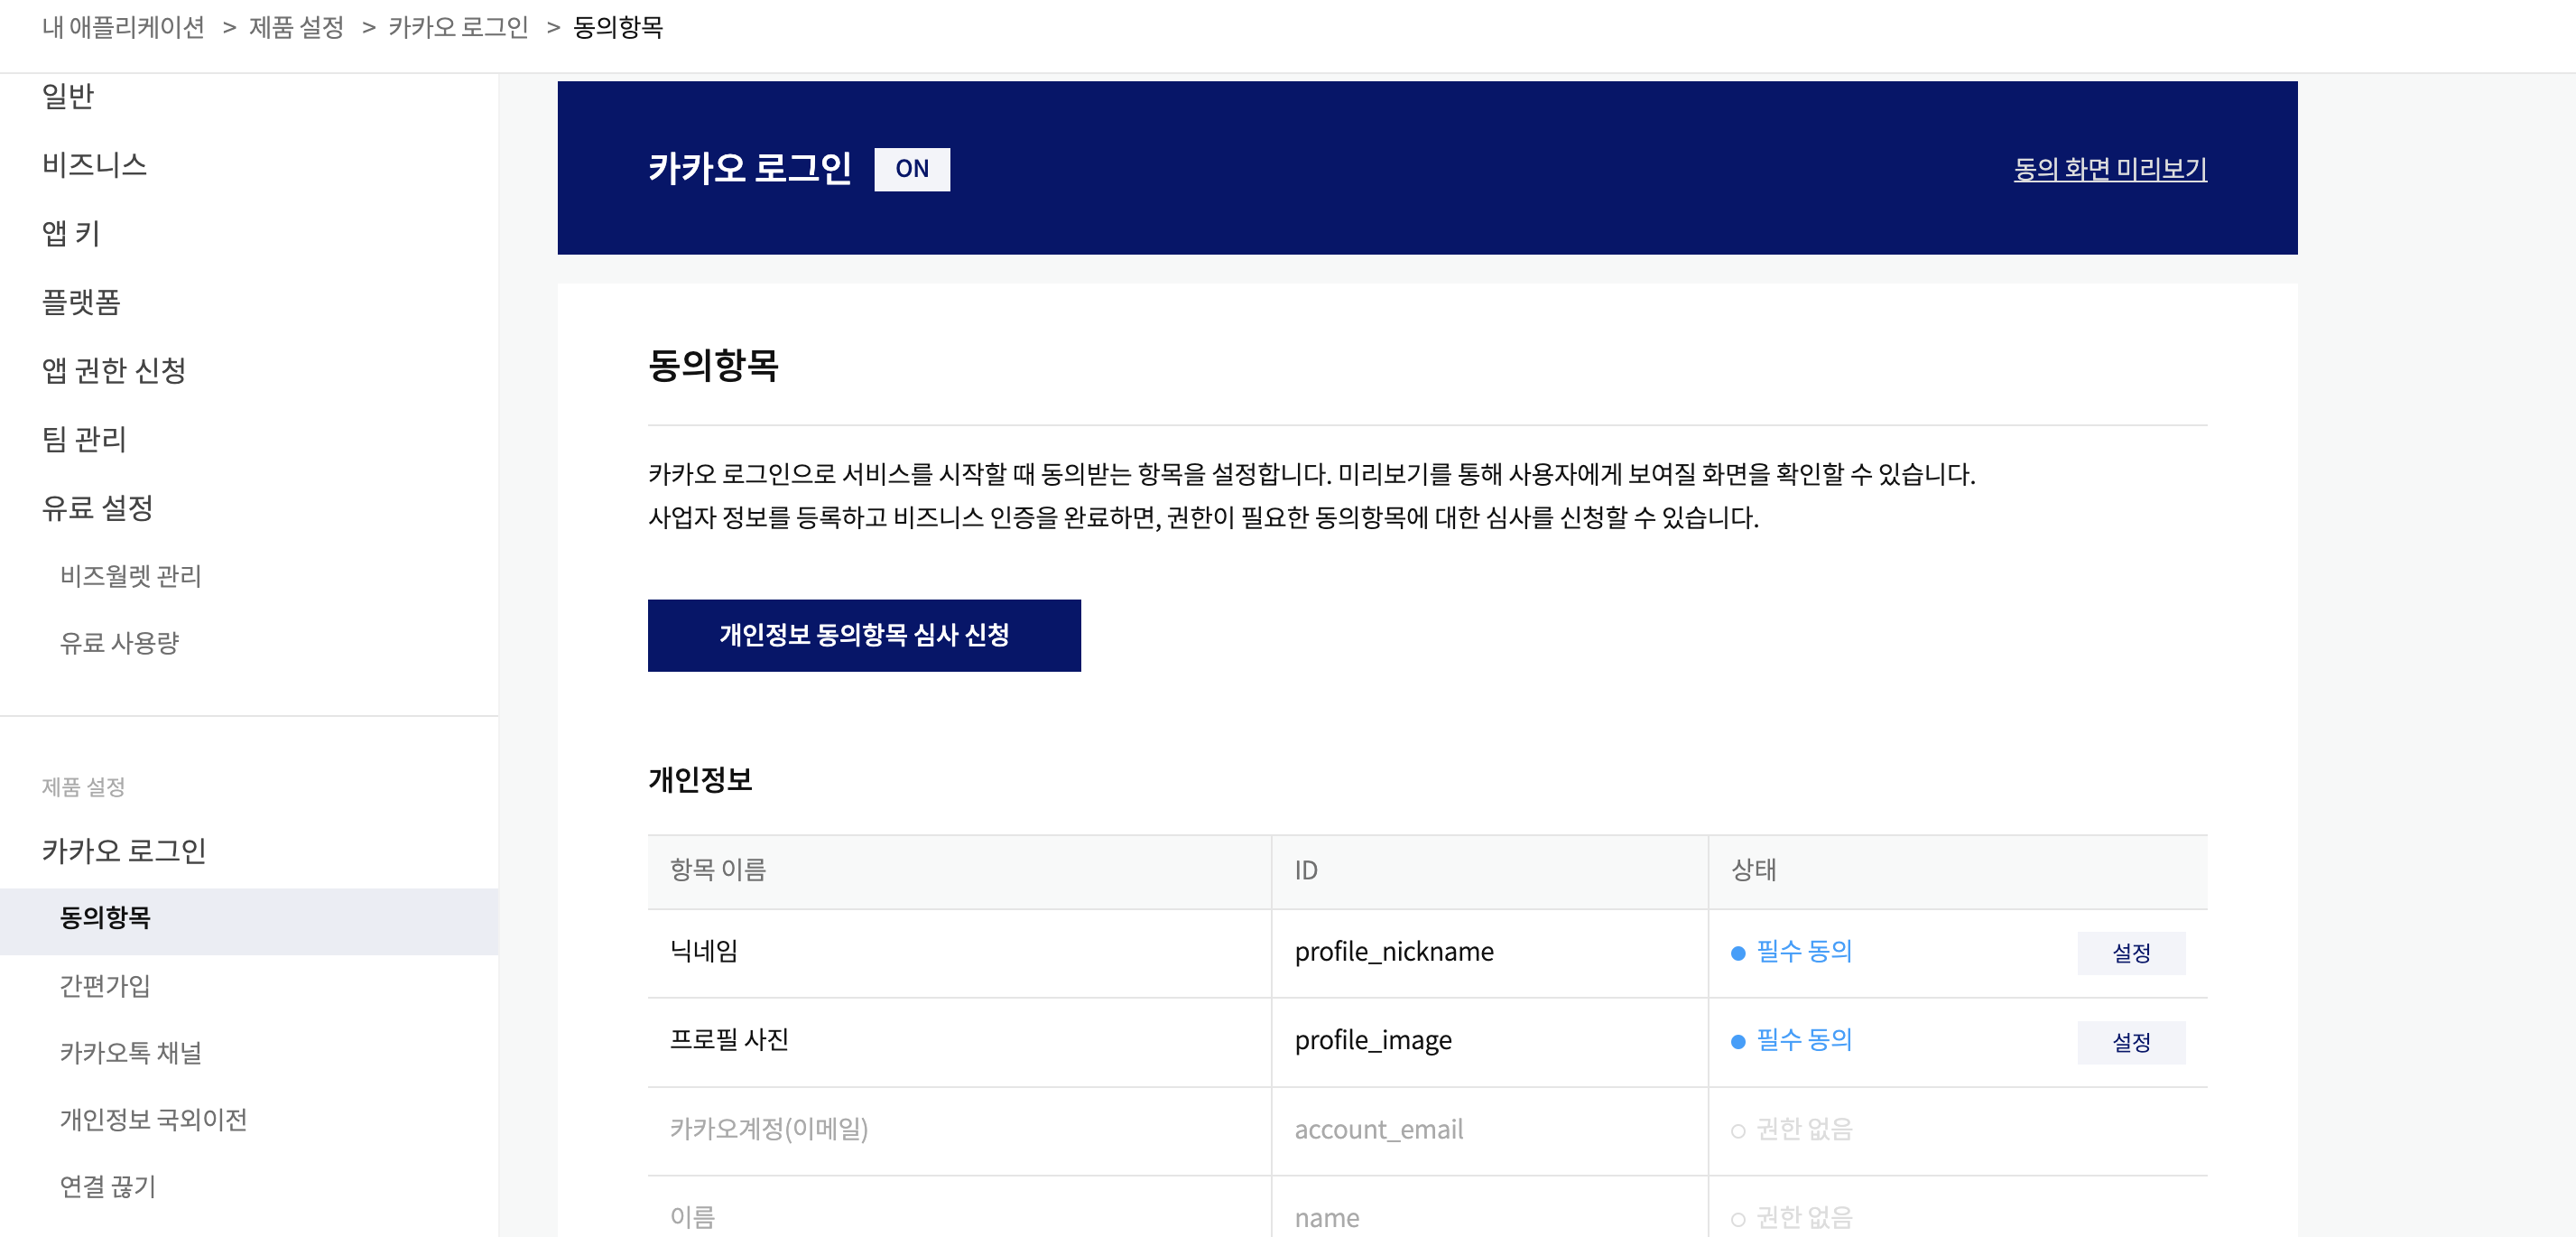
Task: Select the 동의항목 sidebar submenu
Action: 249,921
